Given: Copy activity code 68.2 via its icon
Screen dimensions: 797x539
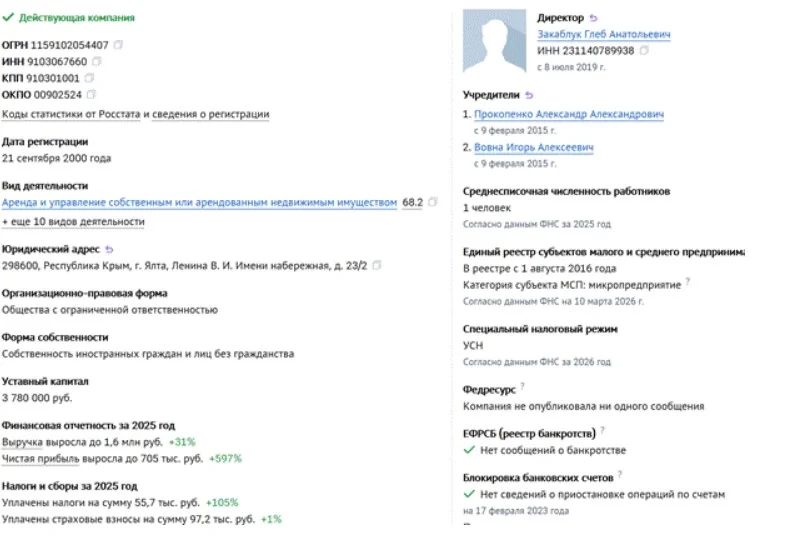Looking at the screenshot, I should pyautogui.click(x=433, y=202).
